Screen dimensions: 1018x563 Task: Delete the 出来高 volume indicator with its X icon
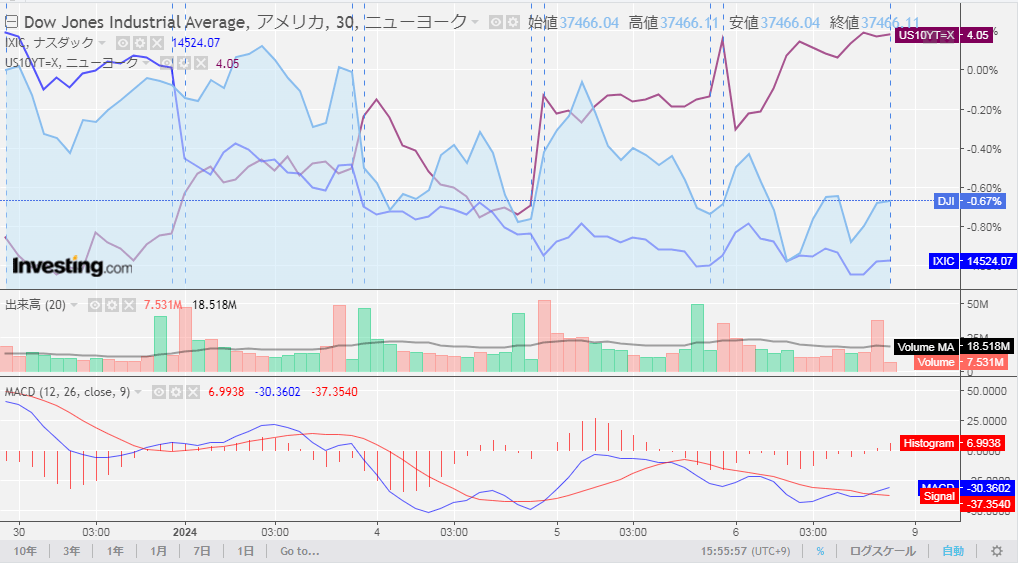tap(128, 305)
